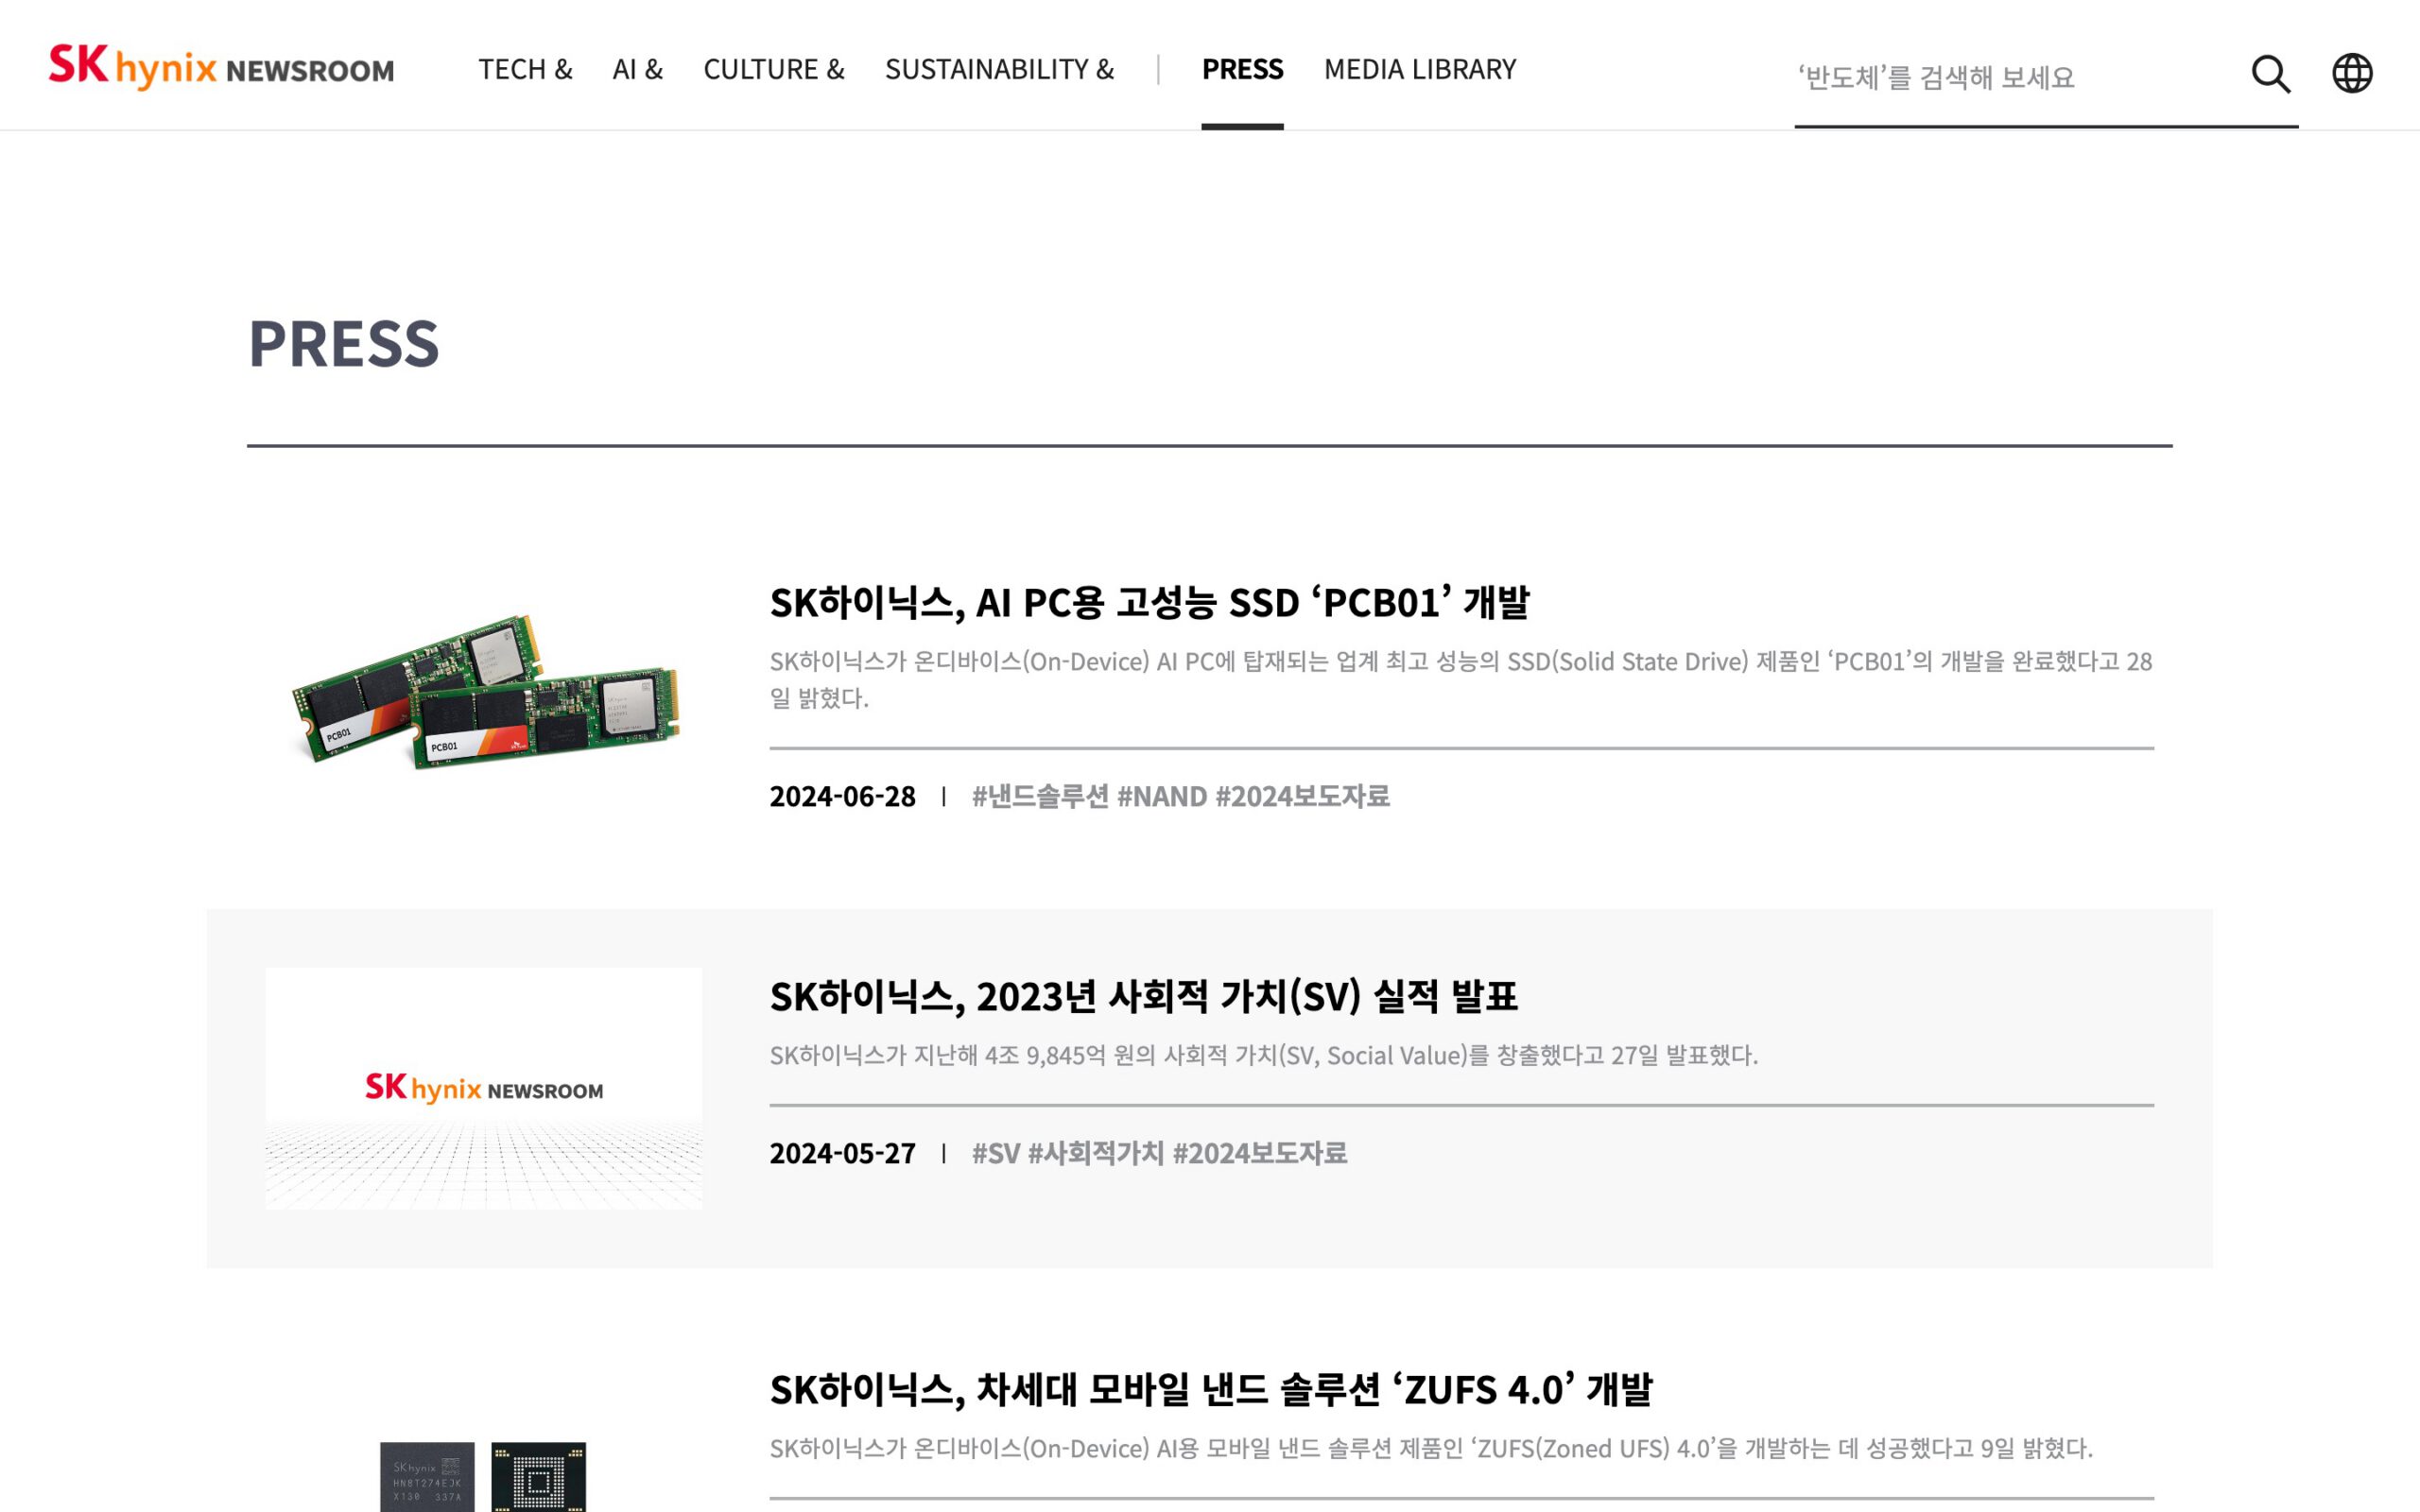Open the 2023 사회적 가치(SV) article headline
This screenshot has height=1512, width=2420.
coord(1143,996)
